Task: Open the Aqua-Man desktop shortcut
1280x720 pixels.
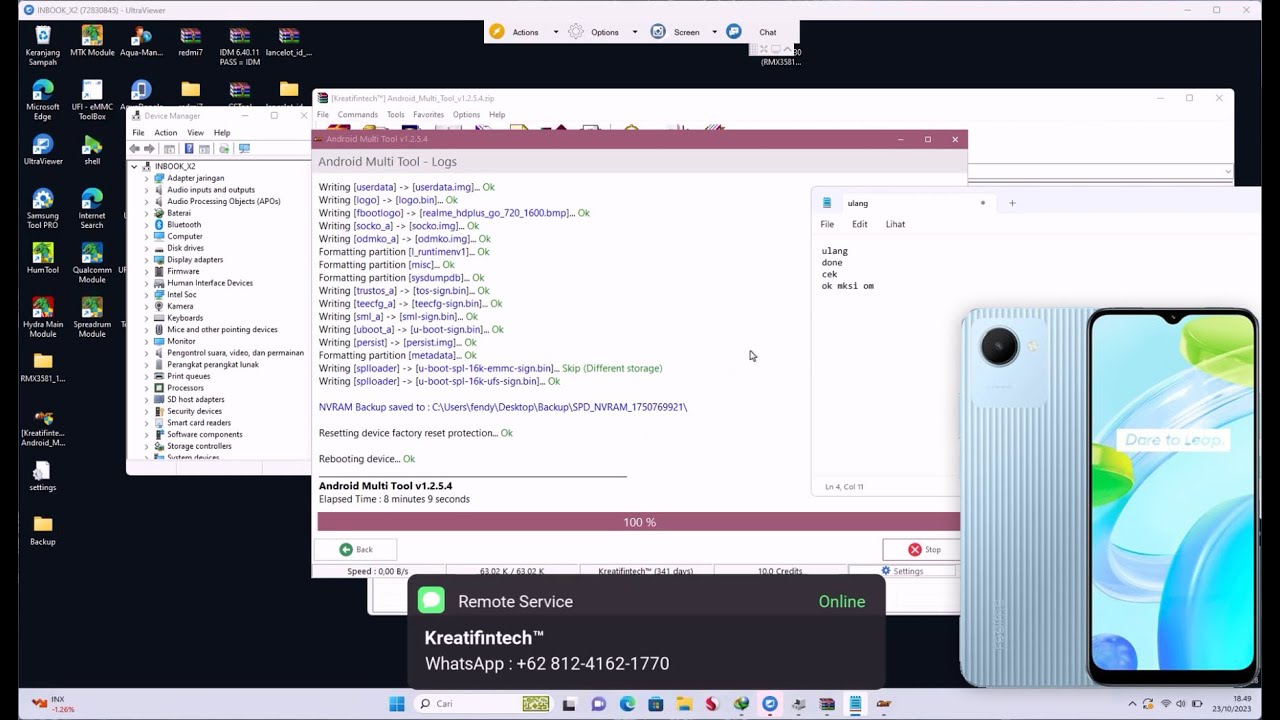Action: click(x=141, y=41)
